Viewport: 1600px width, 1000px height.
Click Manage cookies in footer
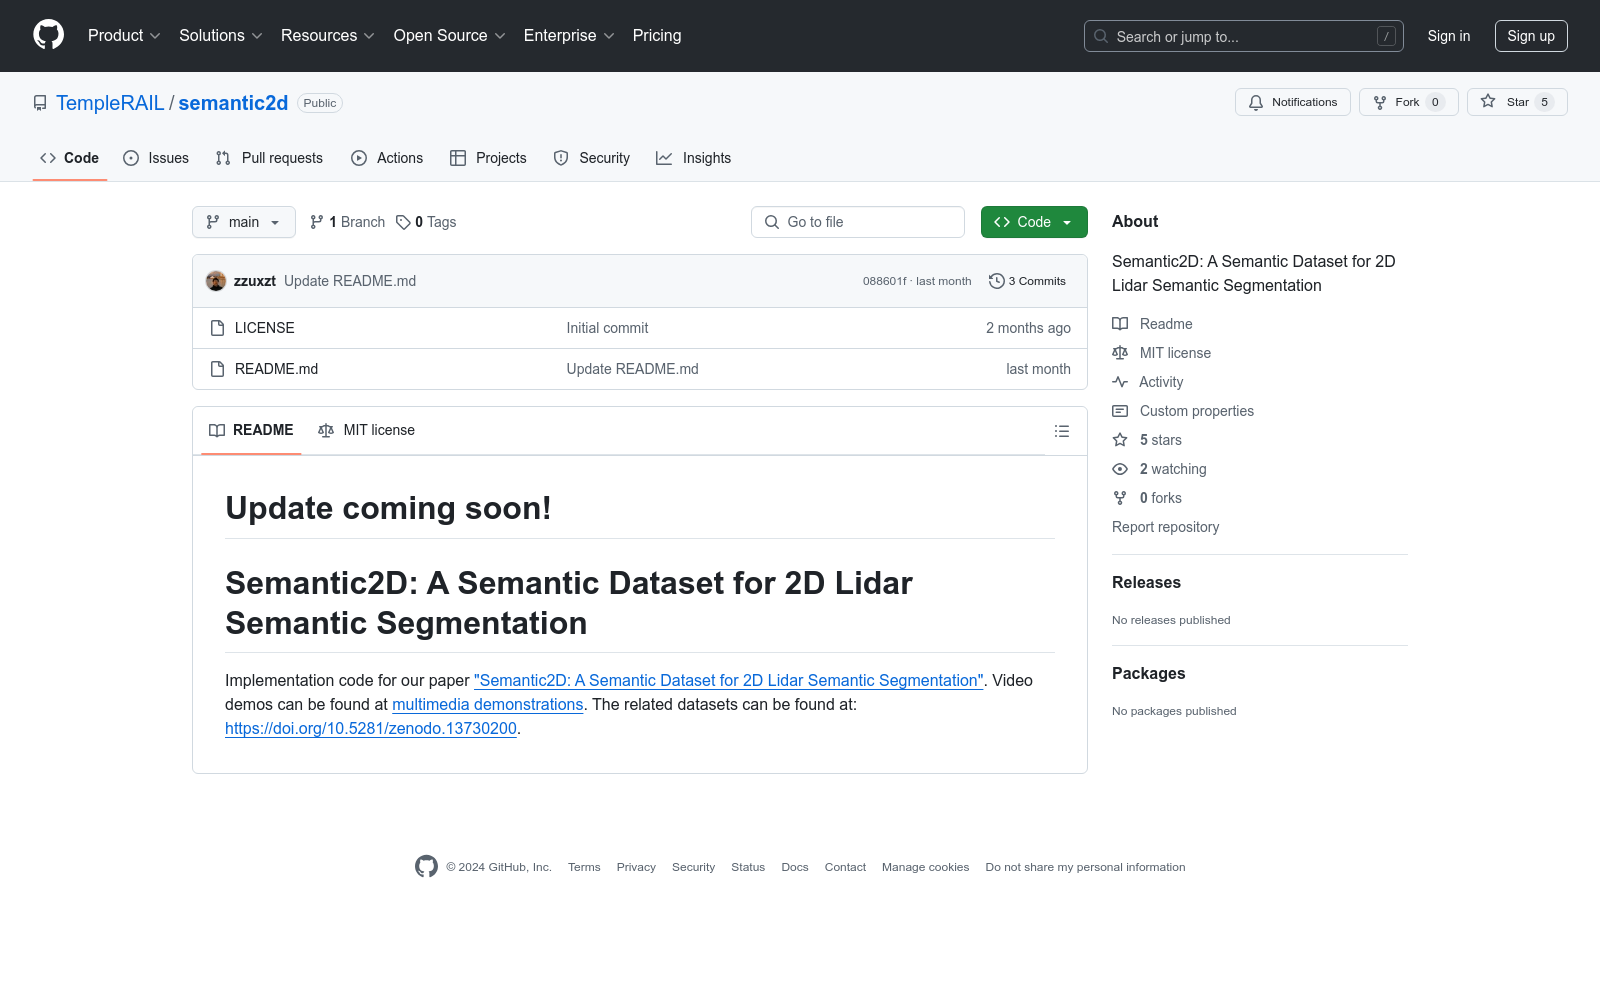(926, 867)
